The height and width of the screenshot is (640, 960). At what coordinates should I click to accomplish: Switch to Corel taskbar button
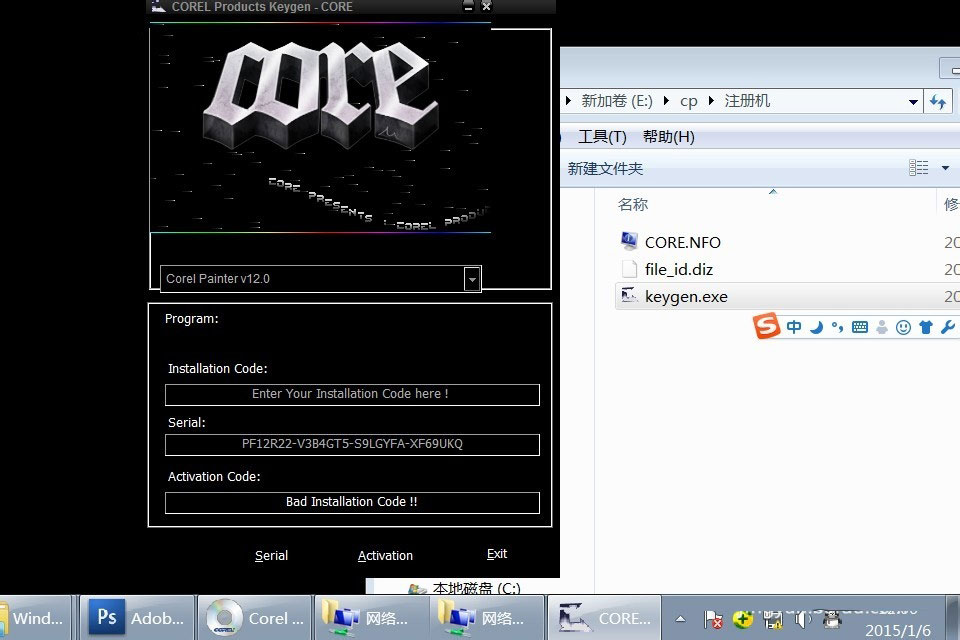255,618
